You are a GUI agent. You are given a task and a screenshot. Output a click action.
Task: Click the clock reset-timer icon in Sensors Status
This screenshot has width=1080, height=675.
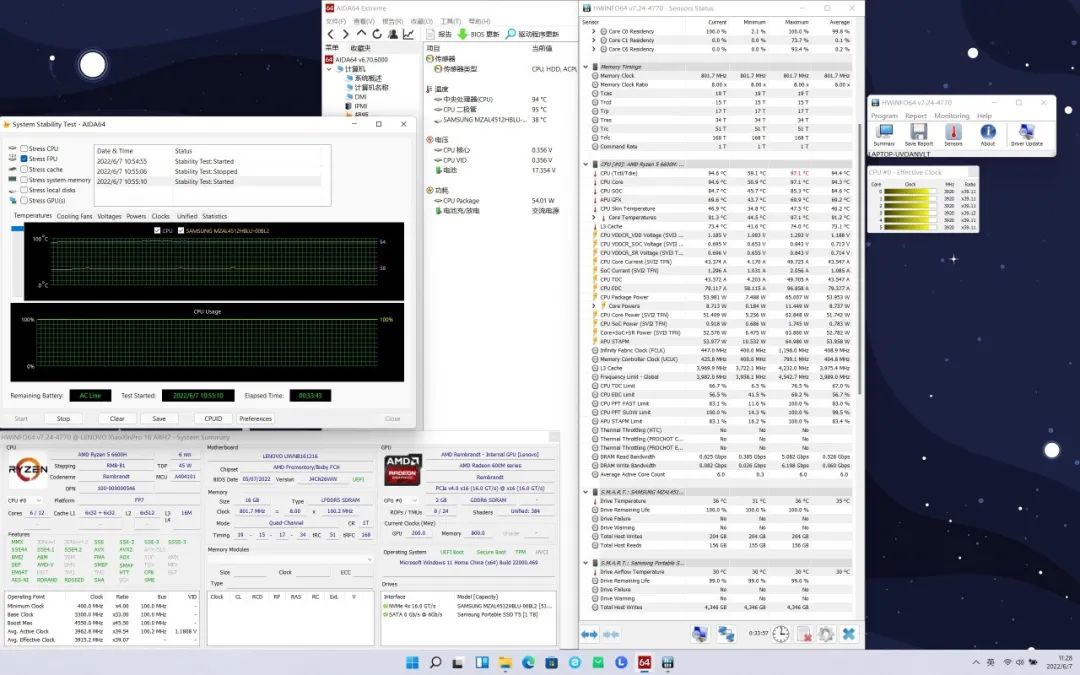click(780, 634)
